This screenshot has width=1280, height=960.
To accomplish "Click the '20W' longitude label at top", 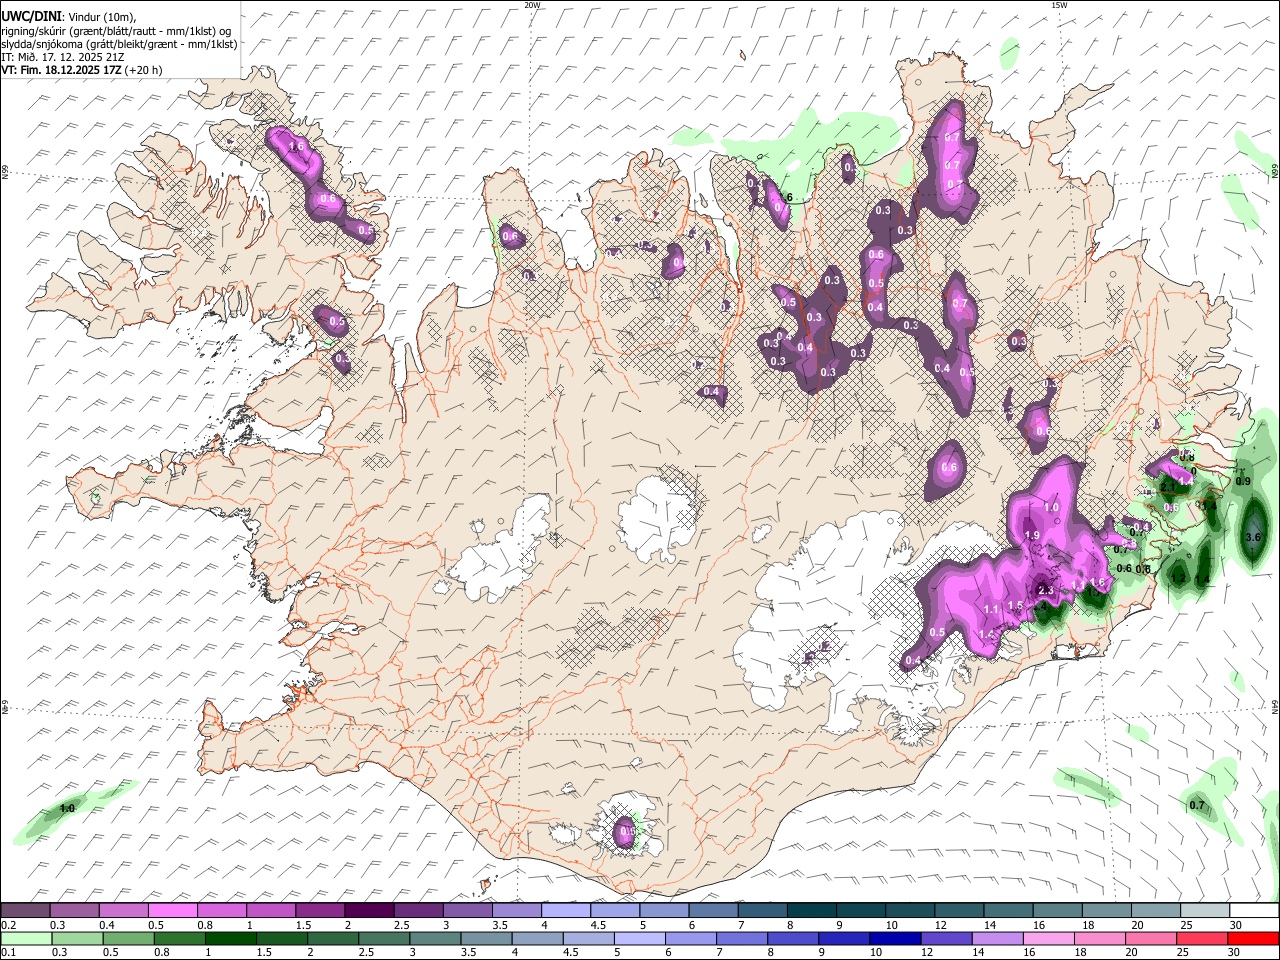I will point(532,5).
